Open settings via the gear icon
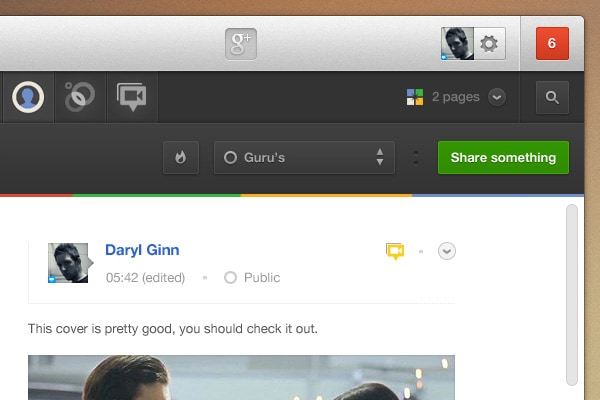 (x=489, y=44)
